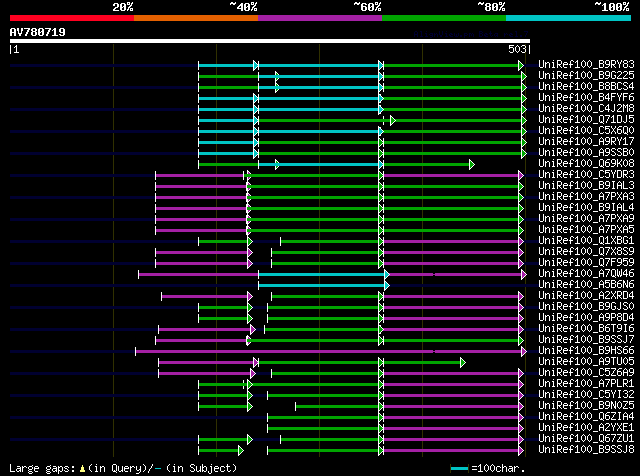Select subject label UniRef100_B9N0Z5

[586, 406]
